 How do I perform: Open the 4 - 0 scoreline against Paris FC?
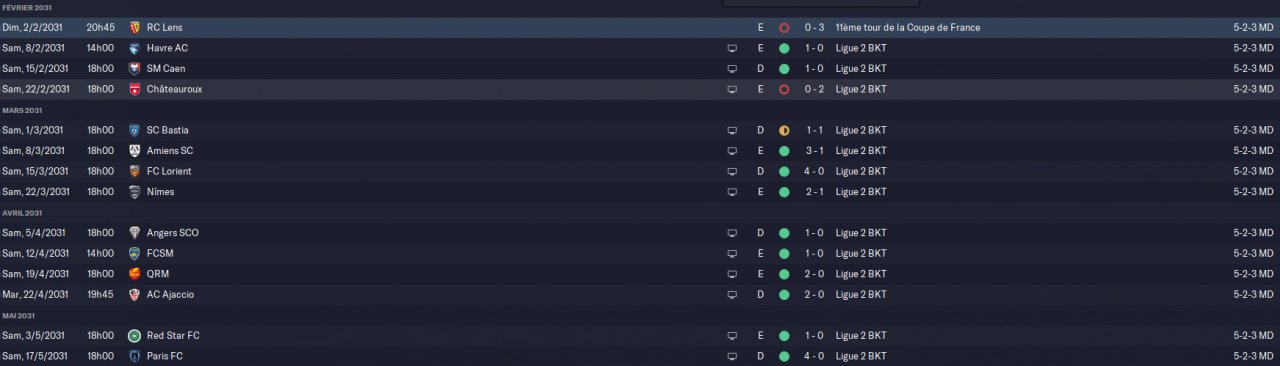814,356
